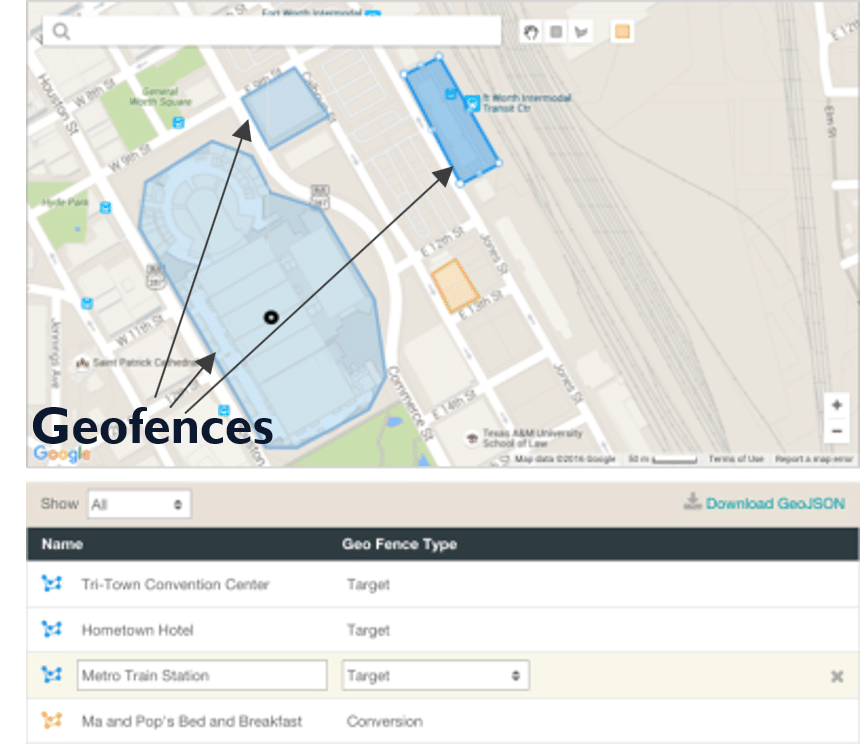Zoom in on the map
The width and height of the screenshot is (860, 744).
[836, 406]
